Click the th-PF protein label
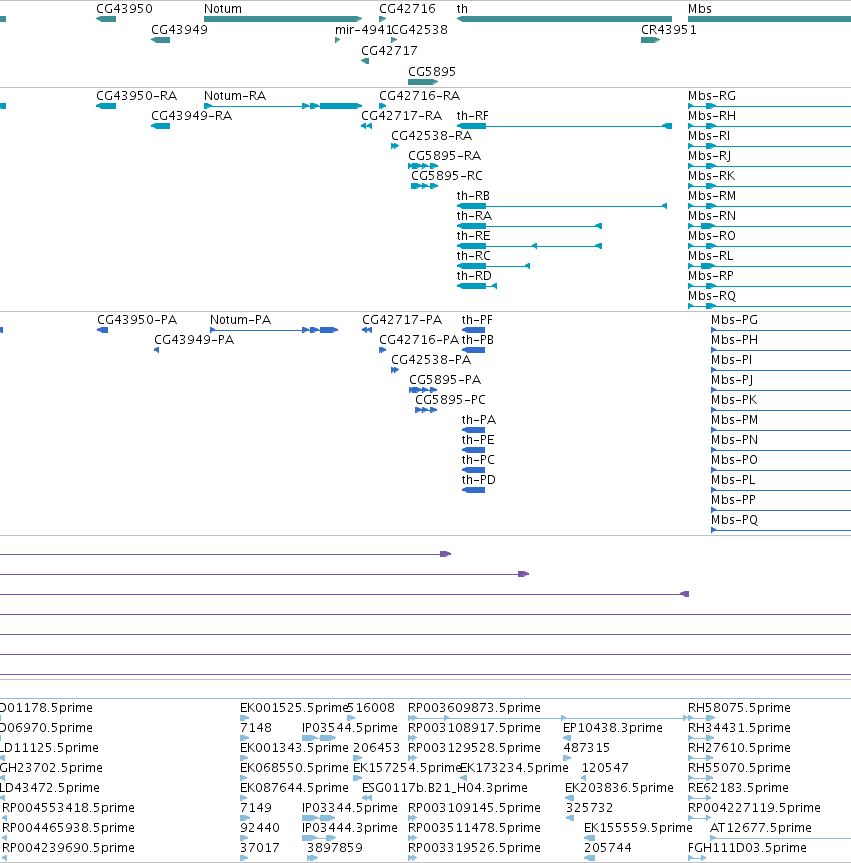 [477, 320]
